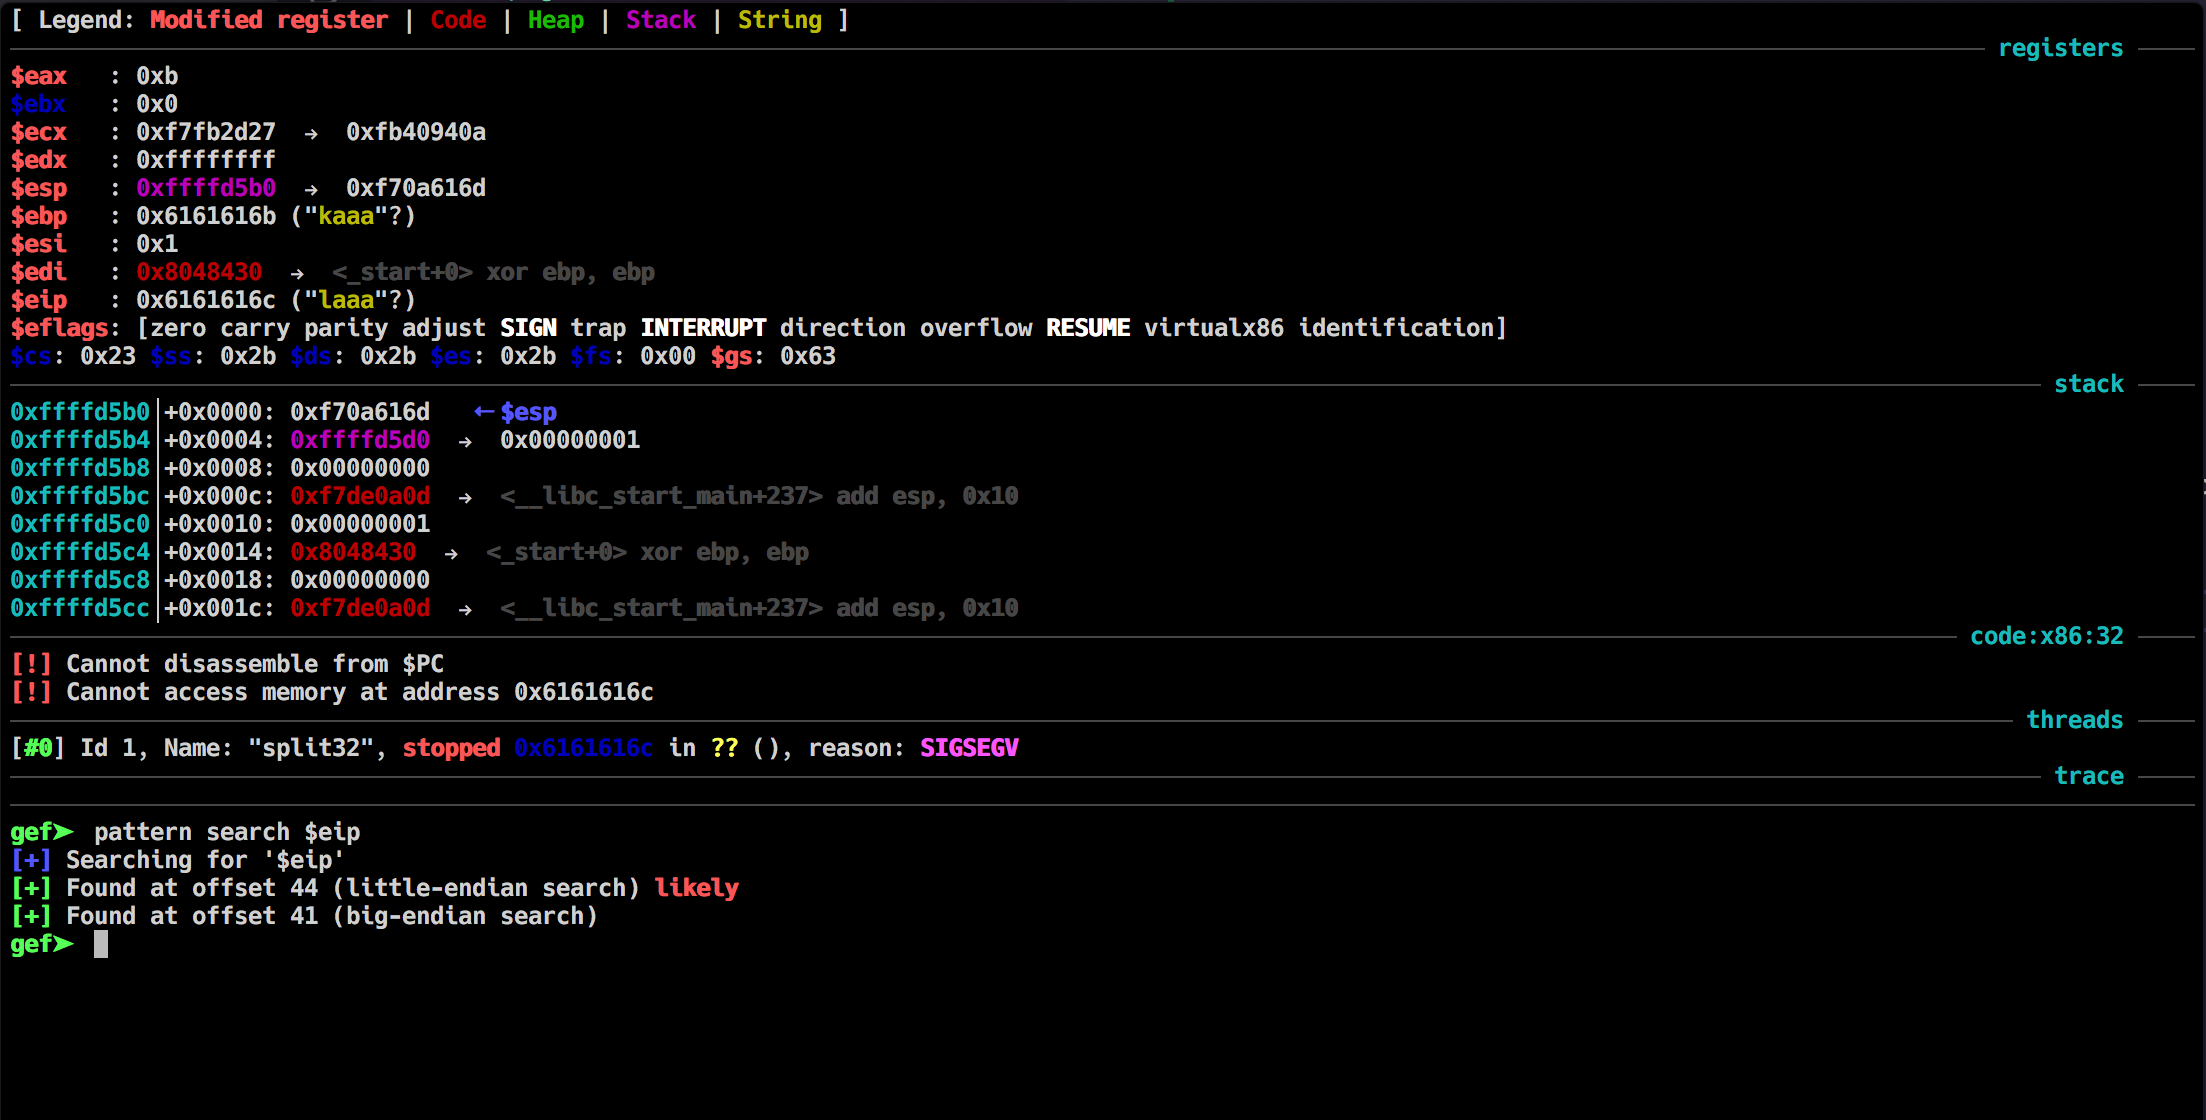Click the SIGSEGV stop reason text
The width and height of the screenshot is (2206, 1120).
coord(968,748)
